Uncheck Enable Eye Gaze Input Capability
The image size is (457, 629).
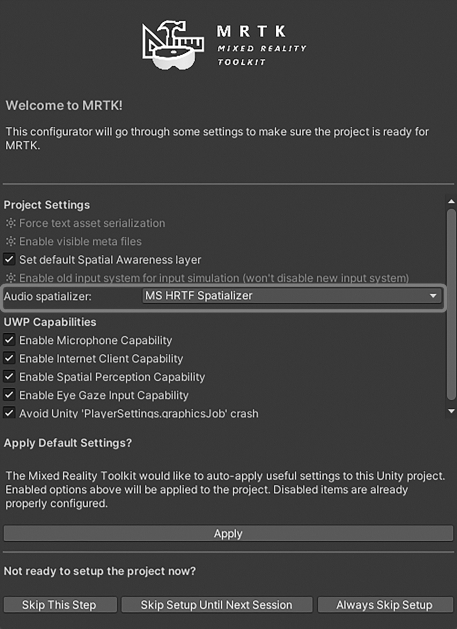click(x=9, y=395)
